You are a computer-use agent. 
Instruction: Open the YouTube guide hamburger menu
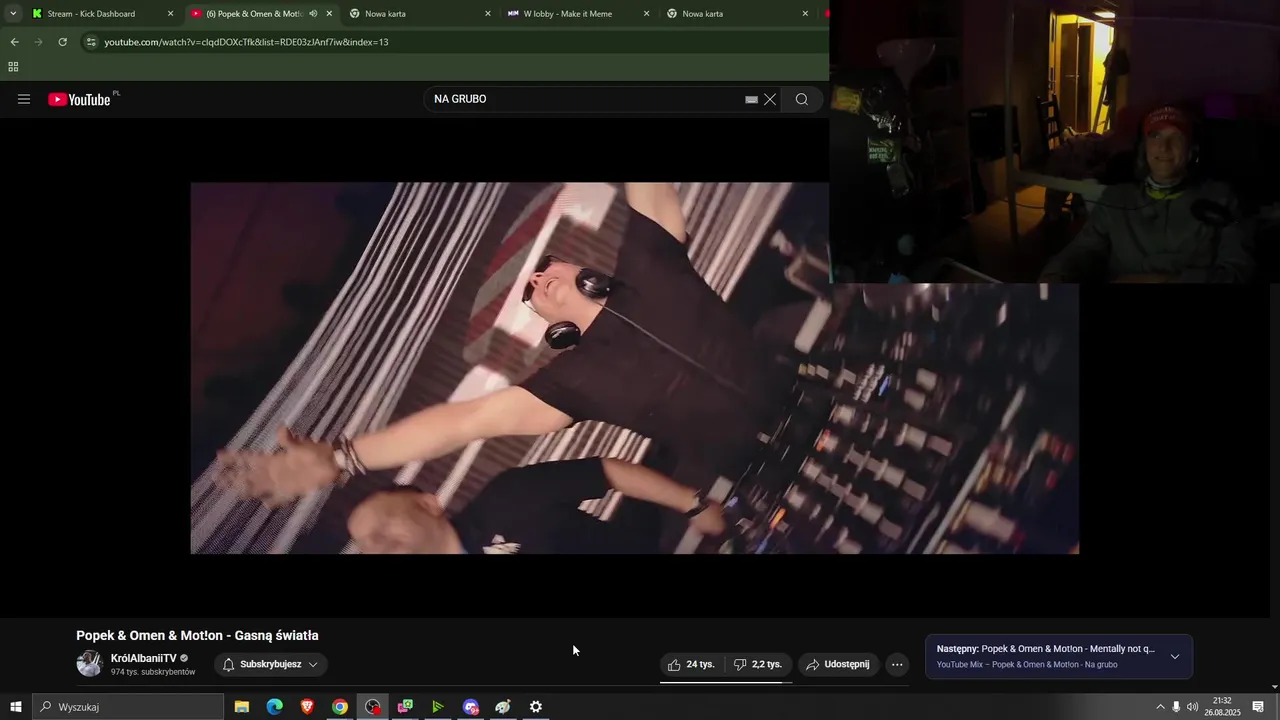point(24,99)
